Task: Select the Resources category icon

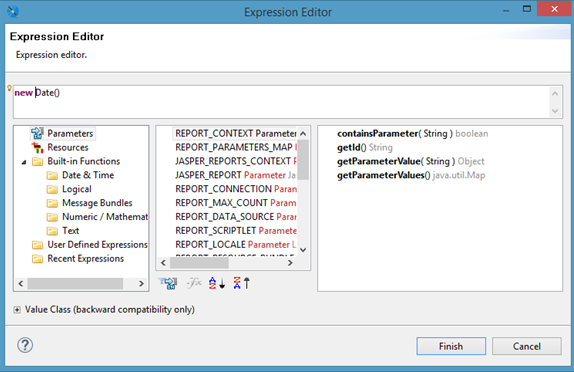Action: [37, 148]
